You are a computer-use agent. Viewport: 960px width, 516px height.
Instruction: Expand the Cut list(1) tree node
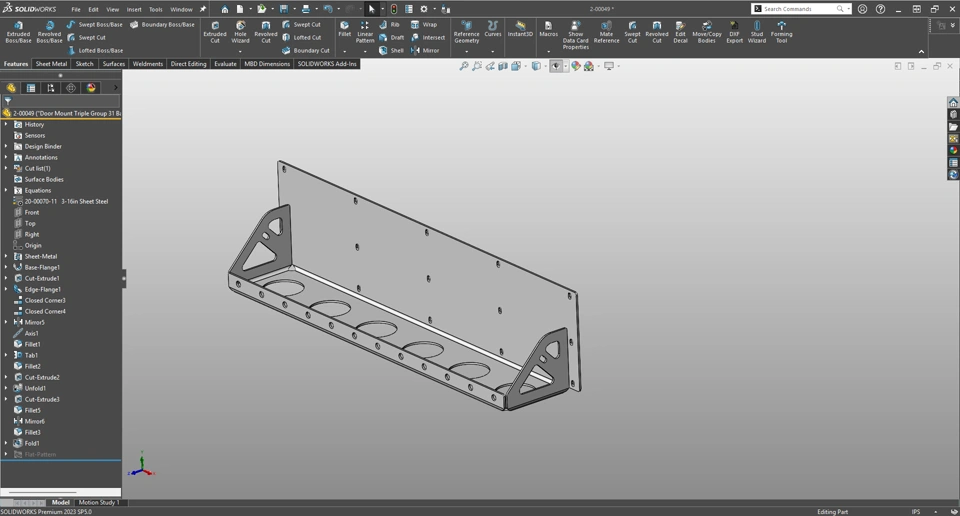point(6,168)
